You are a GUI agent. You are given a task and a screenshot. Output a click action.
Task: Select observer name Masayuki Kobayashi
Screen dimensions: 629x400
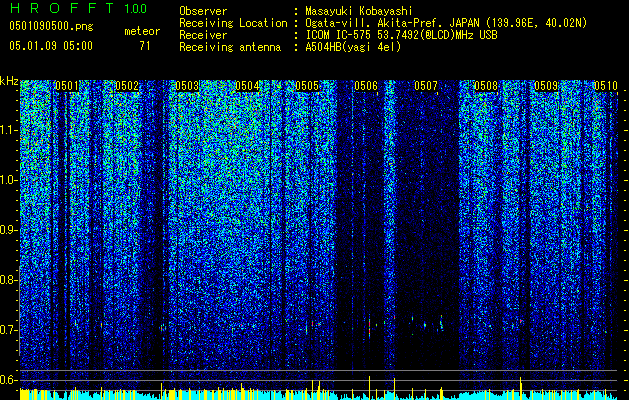tap(359, 11)
